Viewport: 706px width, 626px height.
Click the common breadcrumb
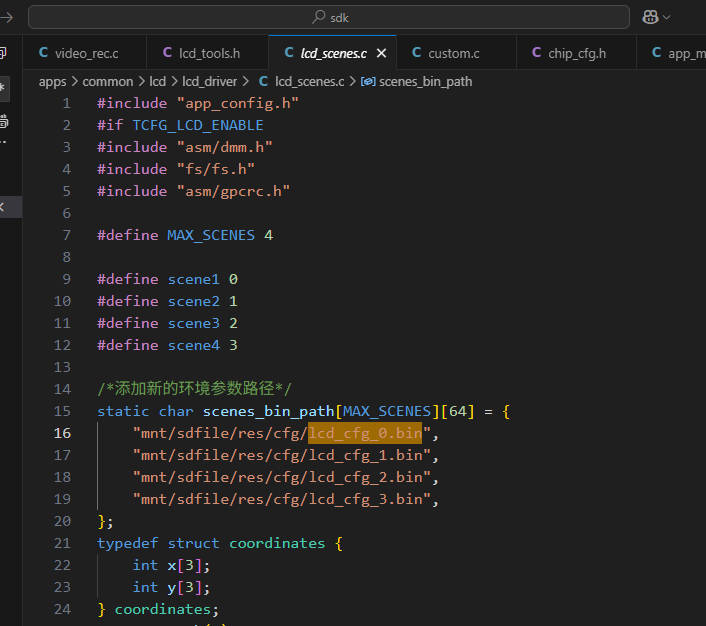108,82
